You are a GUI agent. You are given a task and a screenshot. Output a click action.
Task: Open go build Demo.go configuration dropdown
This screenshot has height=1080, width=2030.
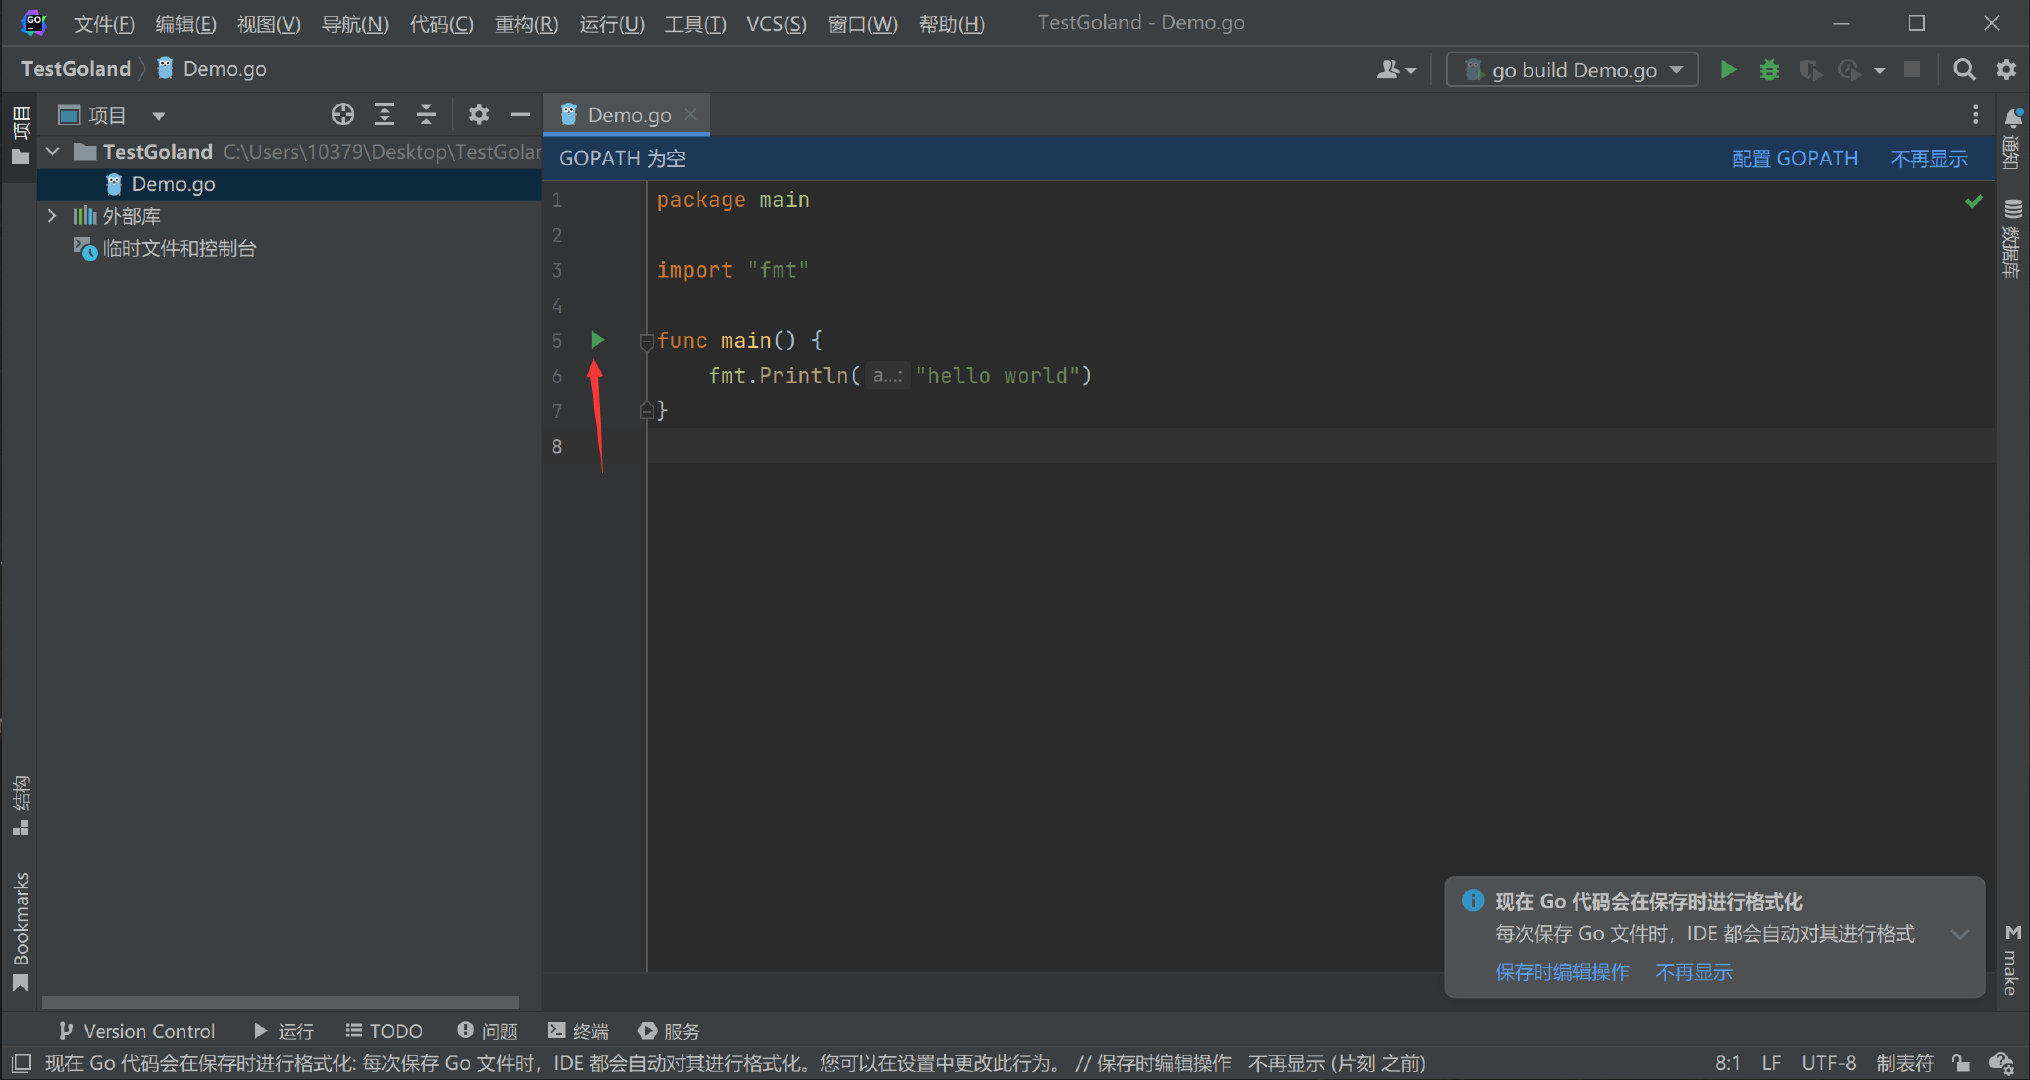[x=1572, y=69]
